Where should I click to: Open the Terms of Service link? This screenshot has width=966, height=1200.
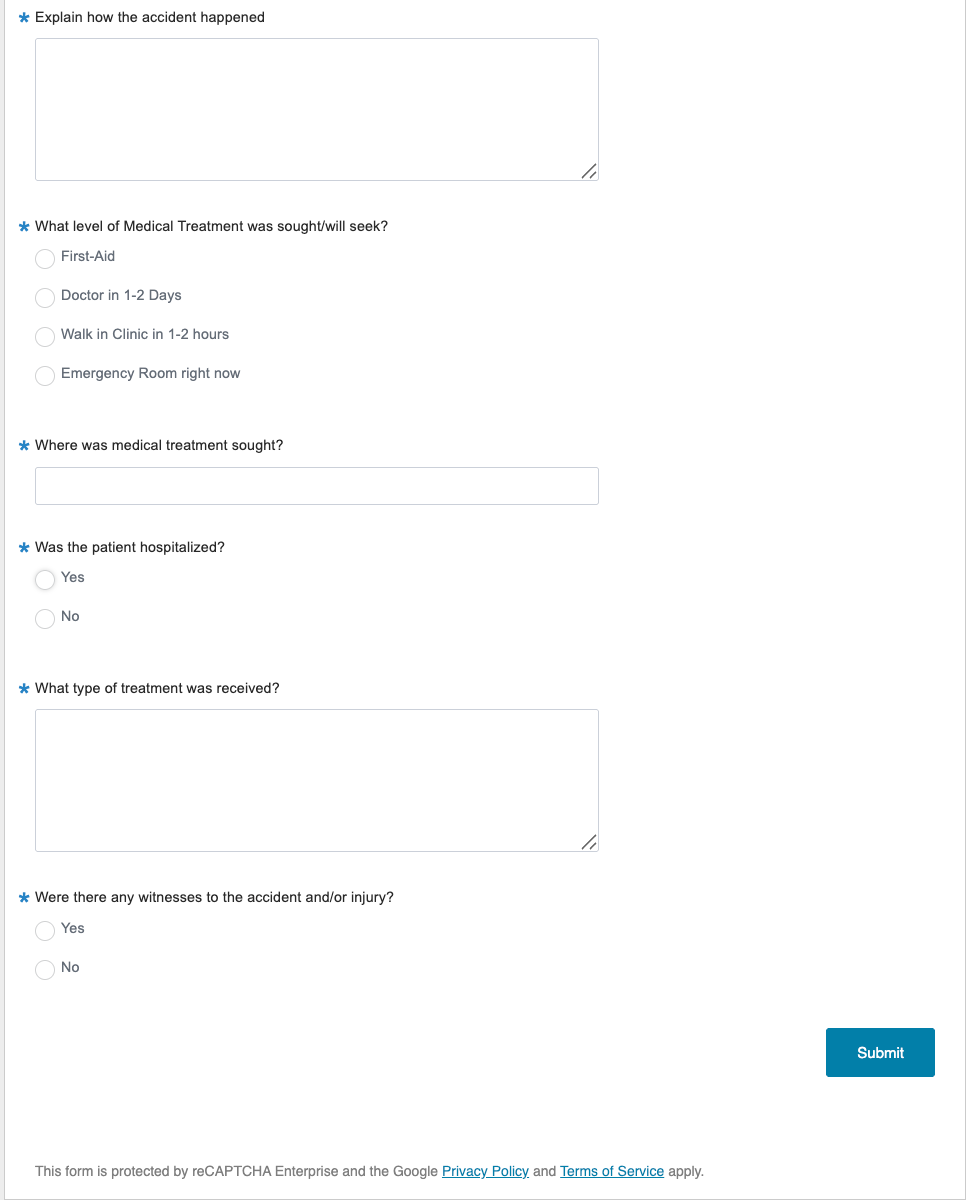click(x=612, y=1171)
